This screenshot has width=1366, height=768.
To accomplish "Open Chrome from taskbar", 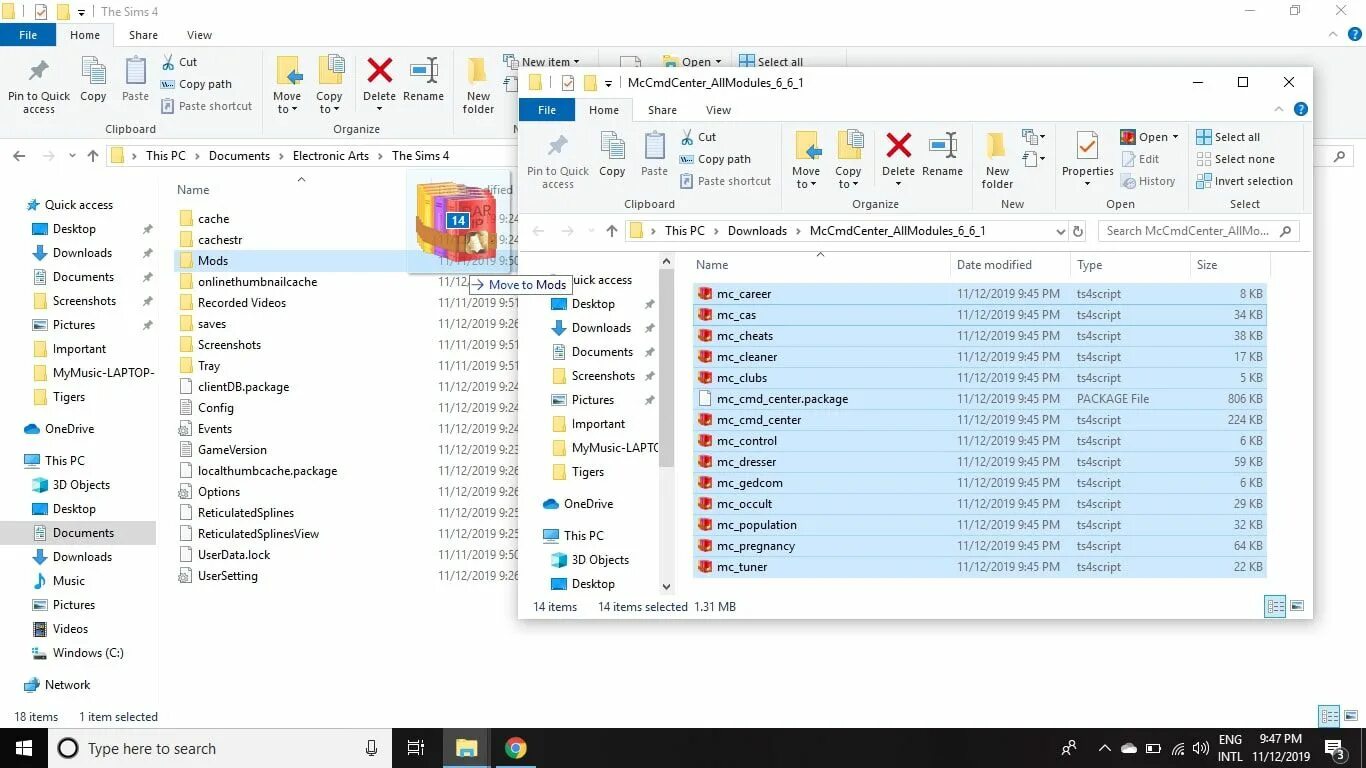I will (515, 748).
